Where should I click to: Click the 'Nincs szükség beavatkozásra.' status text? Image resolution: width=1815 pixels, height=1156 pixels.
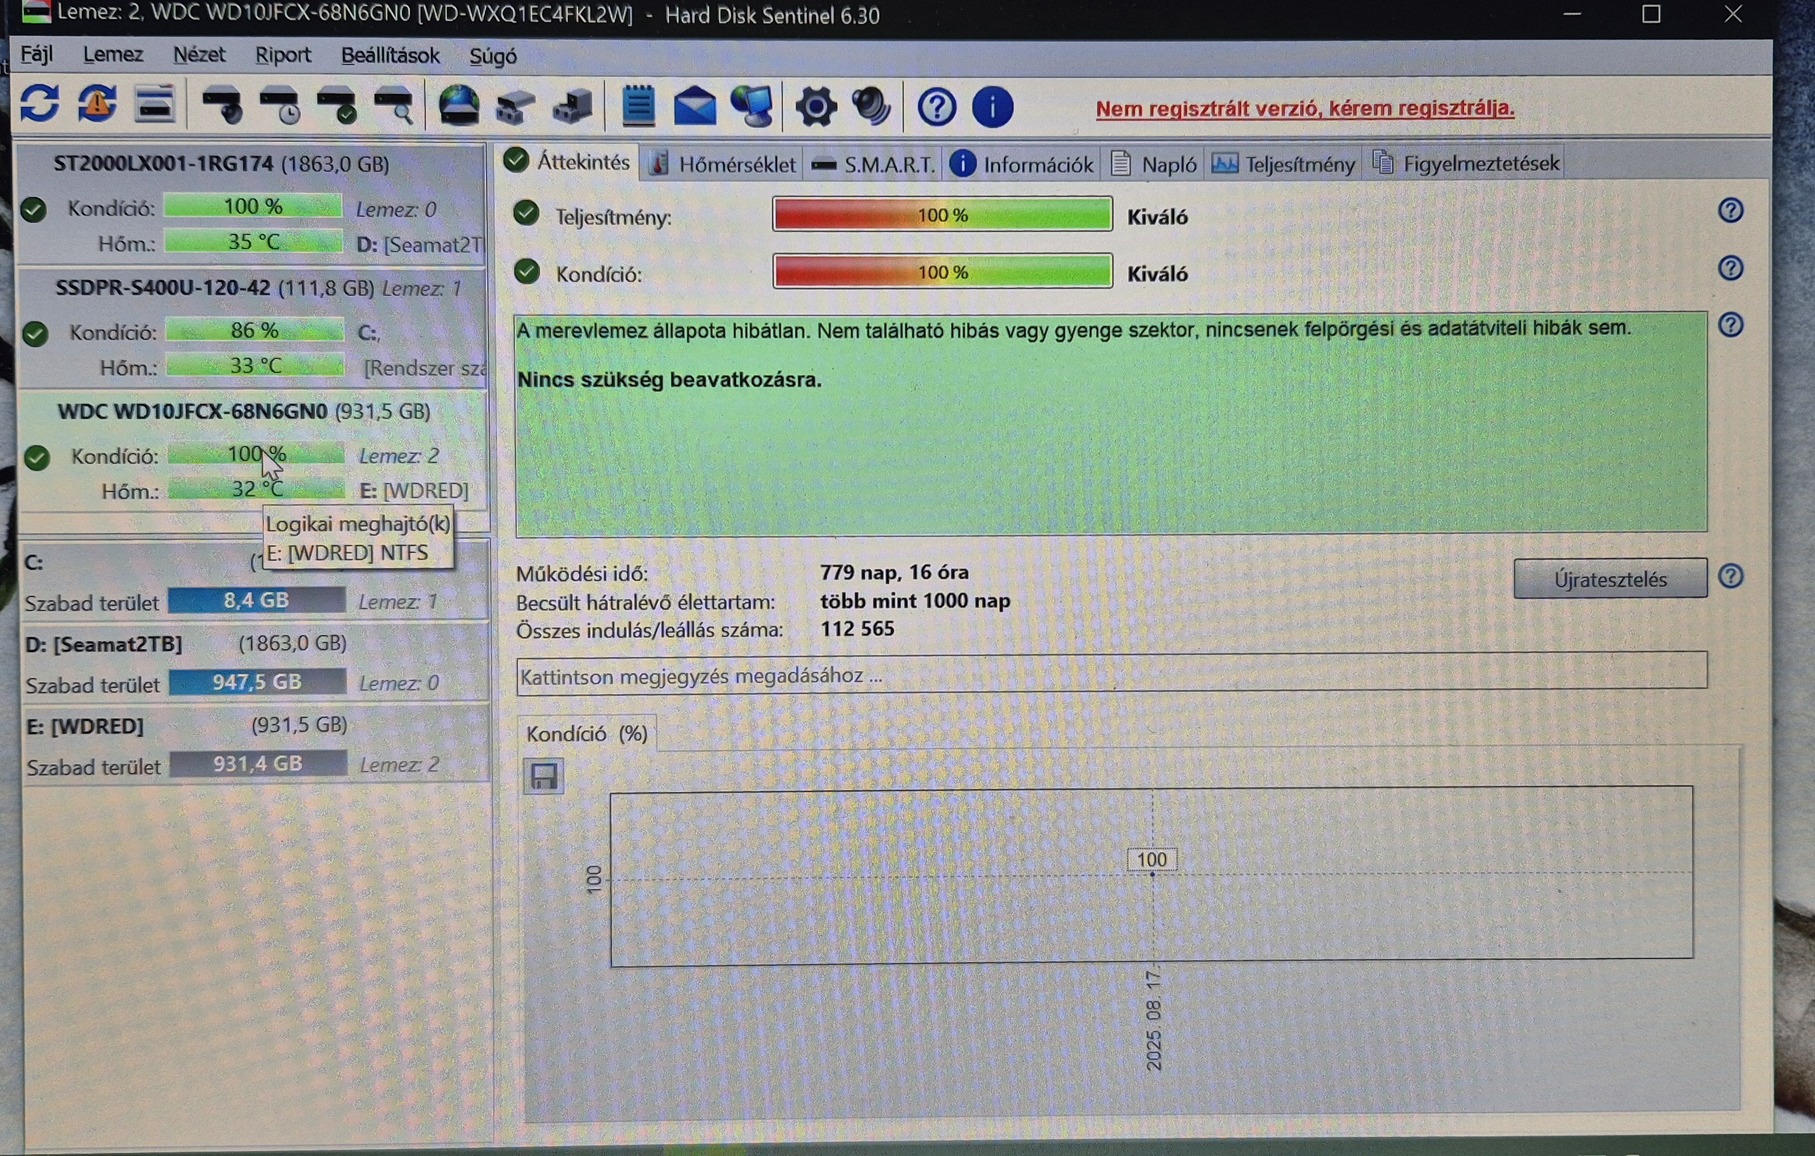[669, 380]
